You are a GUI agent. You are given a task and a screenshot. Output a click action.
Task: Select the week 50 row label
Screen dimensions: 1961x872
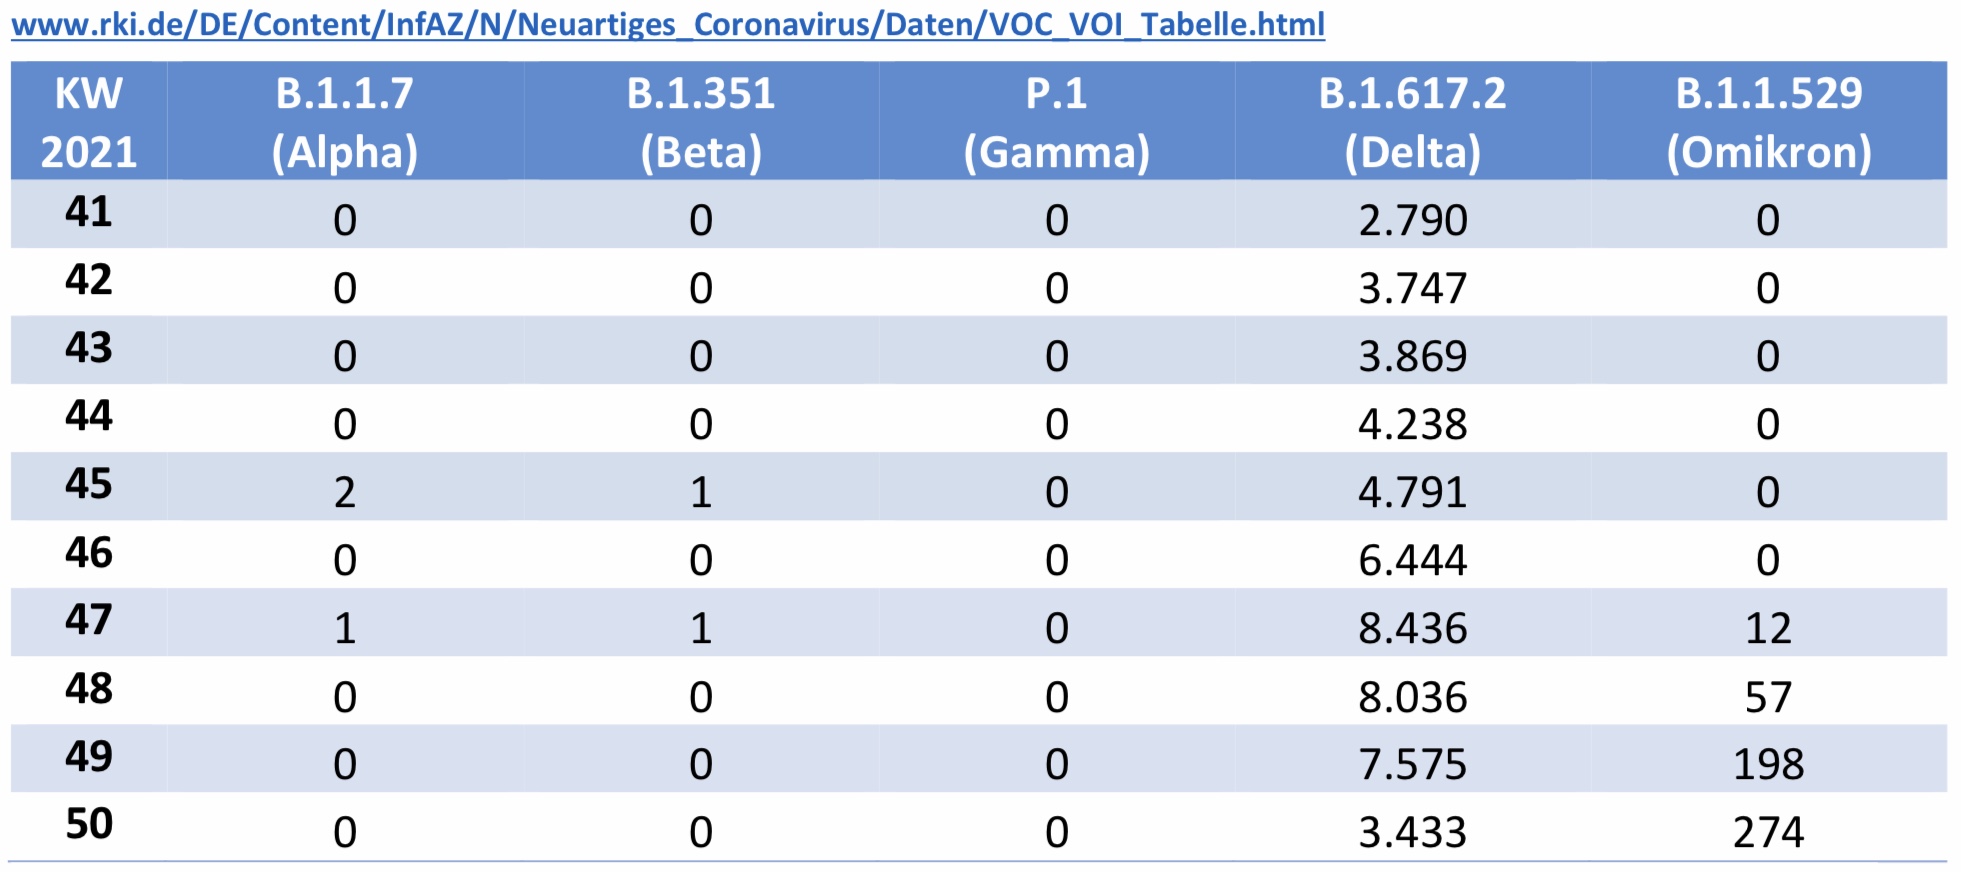[88, 824]
